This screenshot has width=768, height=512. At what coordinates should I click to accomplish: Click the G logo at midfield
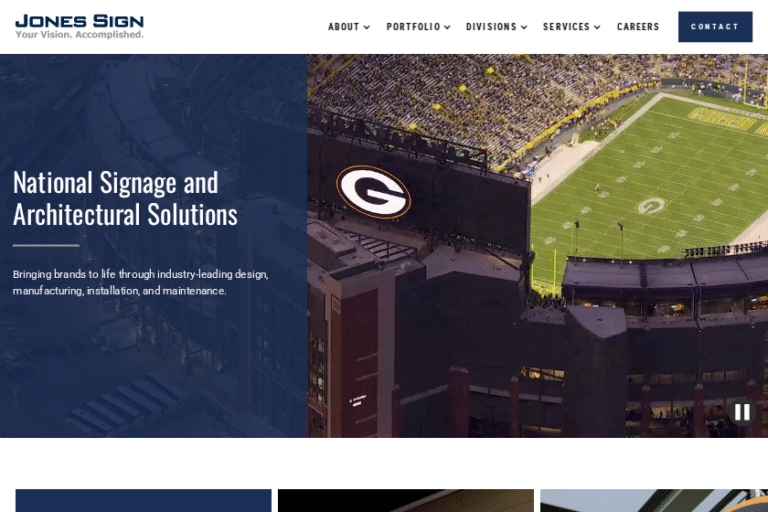pyautogui.click(x=651, y=205)
